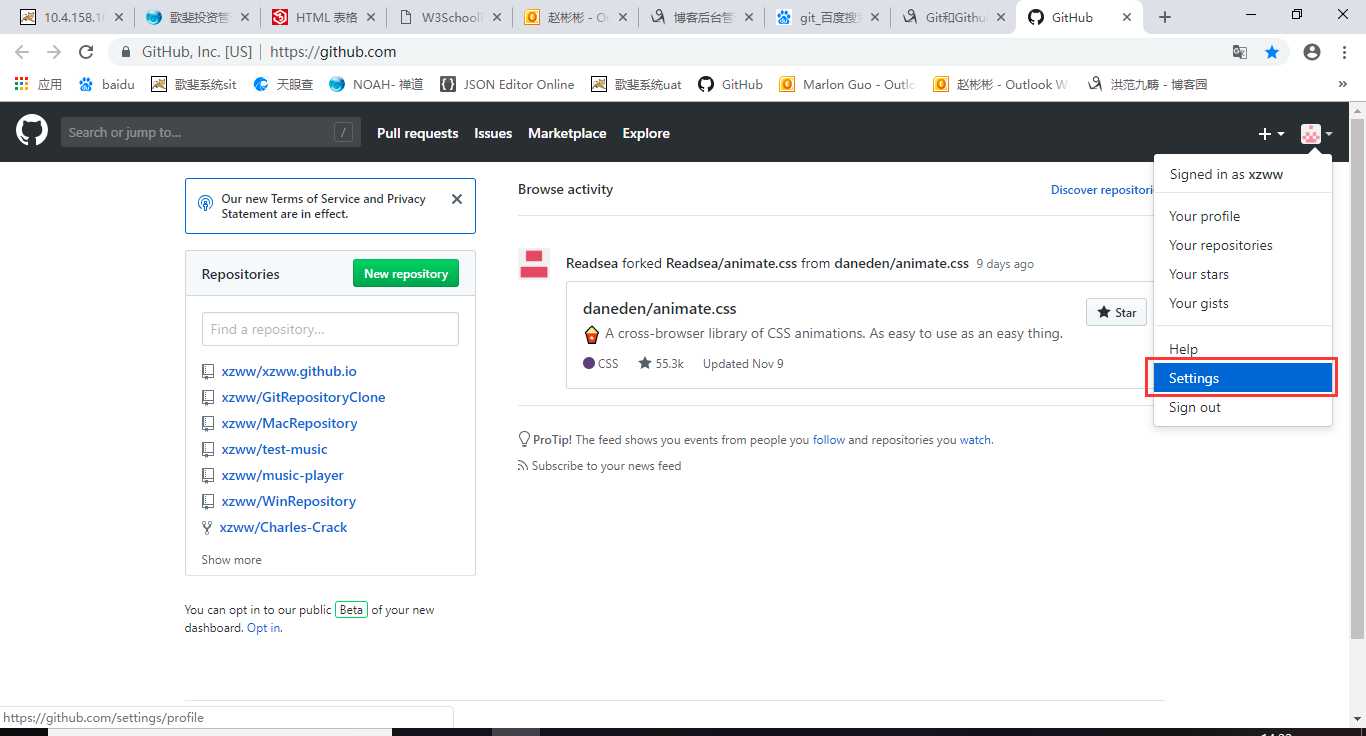1366x736 pixels.
Task: Open xzww/Charles-Crack forked repository
Action: [x=284, y=527]
